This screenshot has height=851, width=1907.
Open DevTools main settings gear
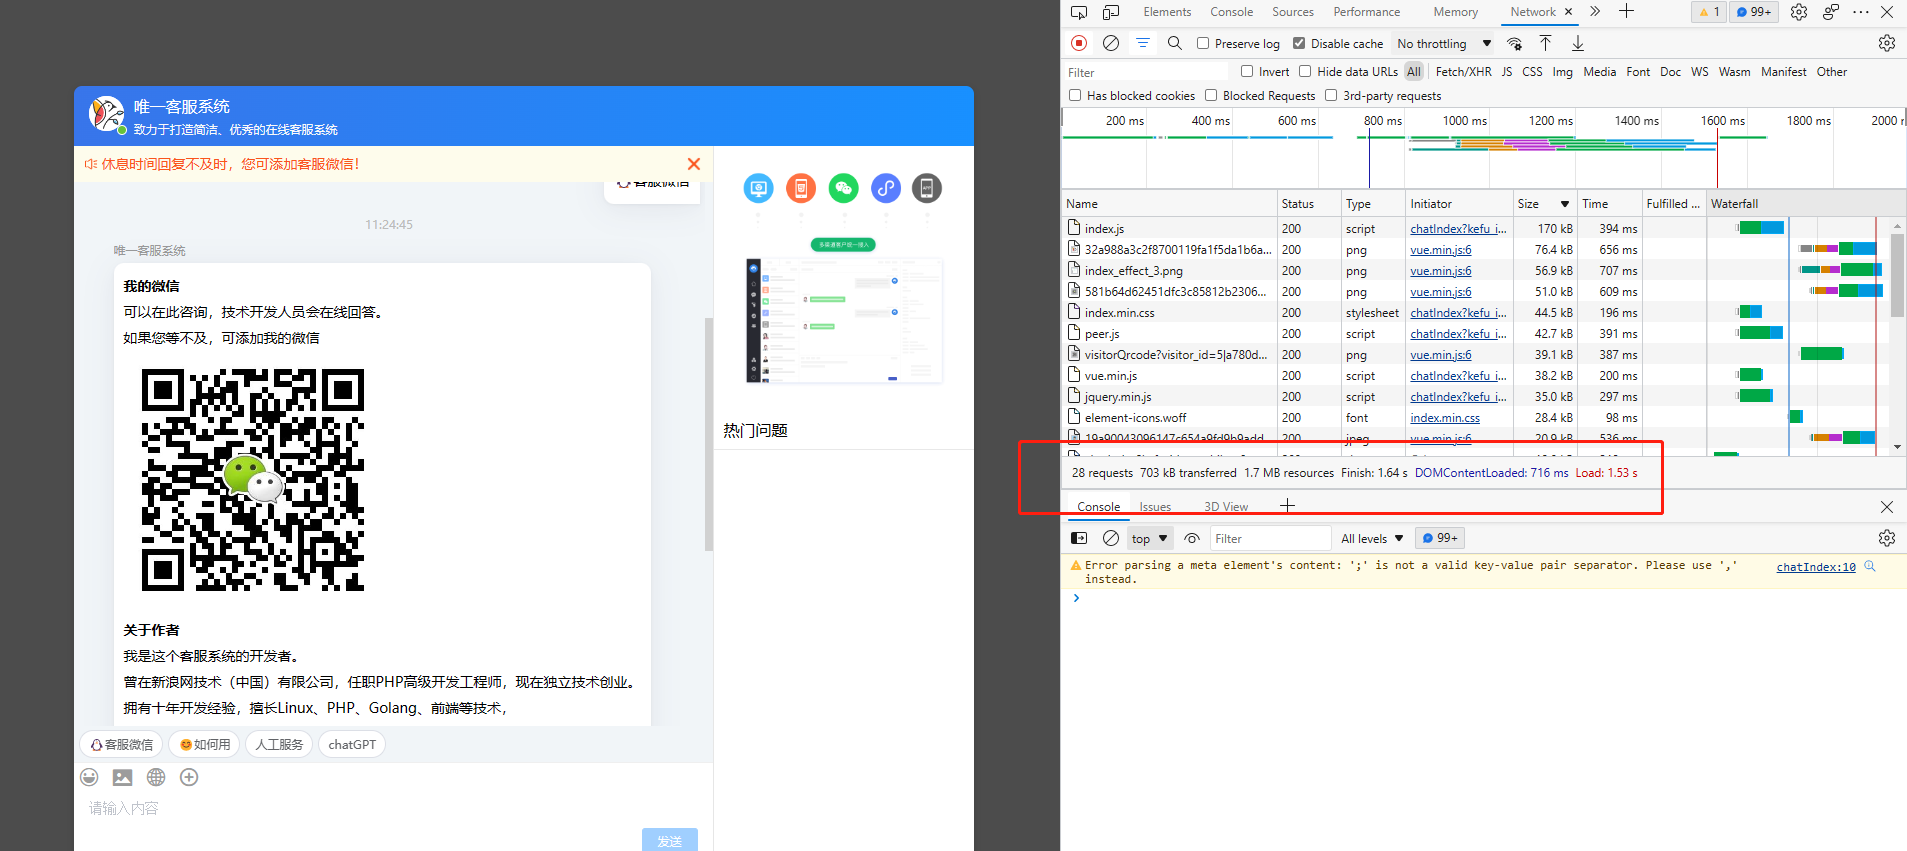click(x=1799, y=12)
